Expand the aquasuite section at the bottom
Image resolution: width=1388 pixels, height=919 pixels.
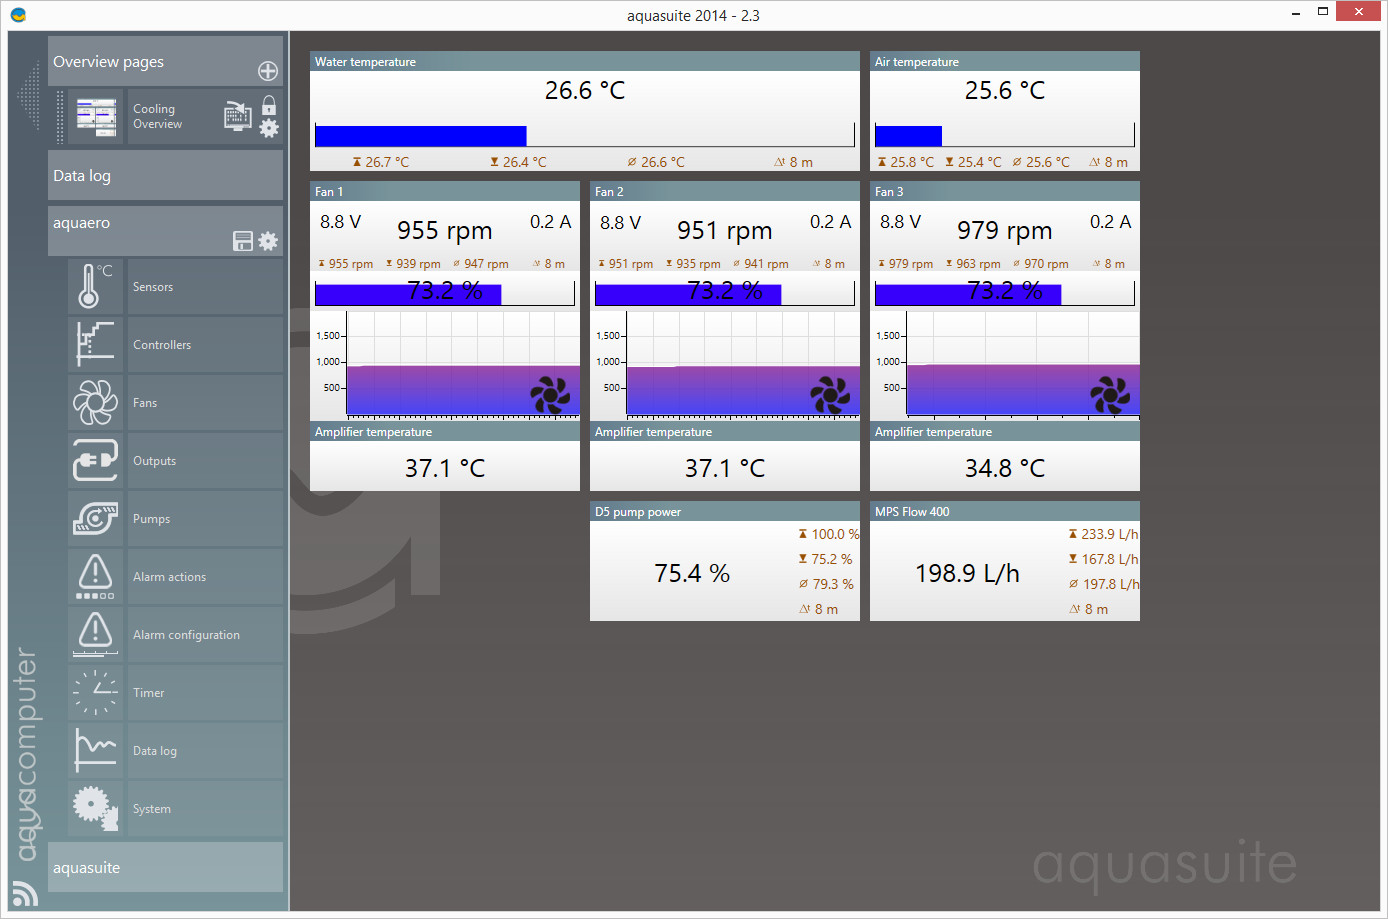tap(165, 867)
